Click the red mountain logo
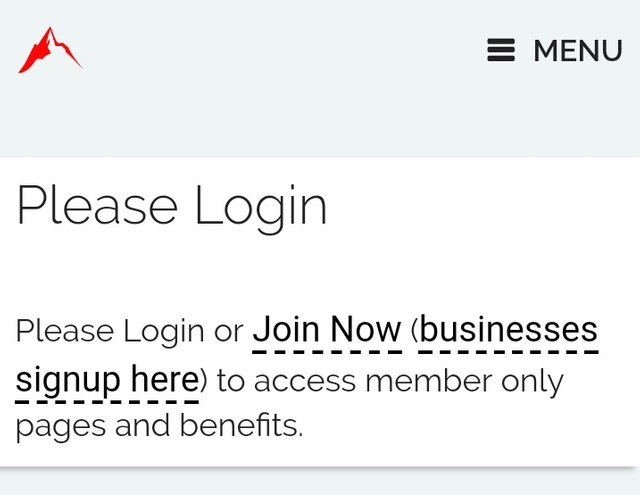 click(x=49, y=50)
